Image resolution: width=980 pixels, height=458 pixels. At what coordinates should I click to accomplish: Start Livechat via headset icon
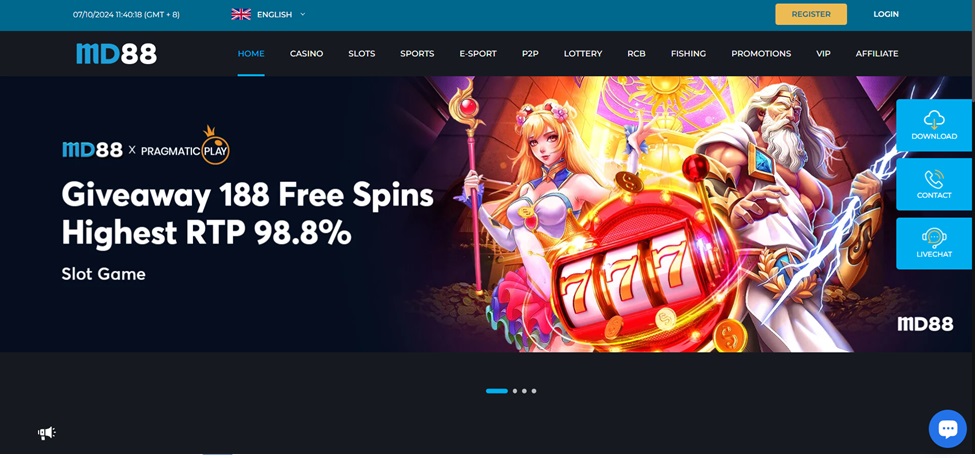[x=934, y=243]
